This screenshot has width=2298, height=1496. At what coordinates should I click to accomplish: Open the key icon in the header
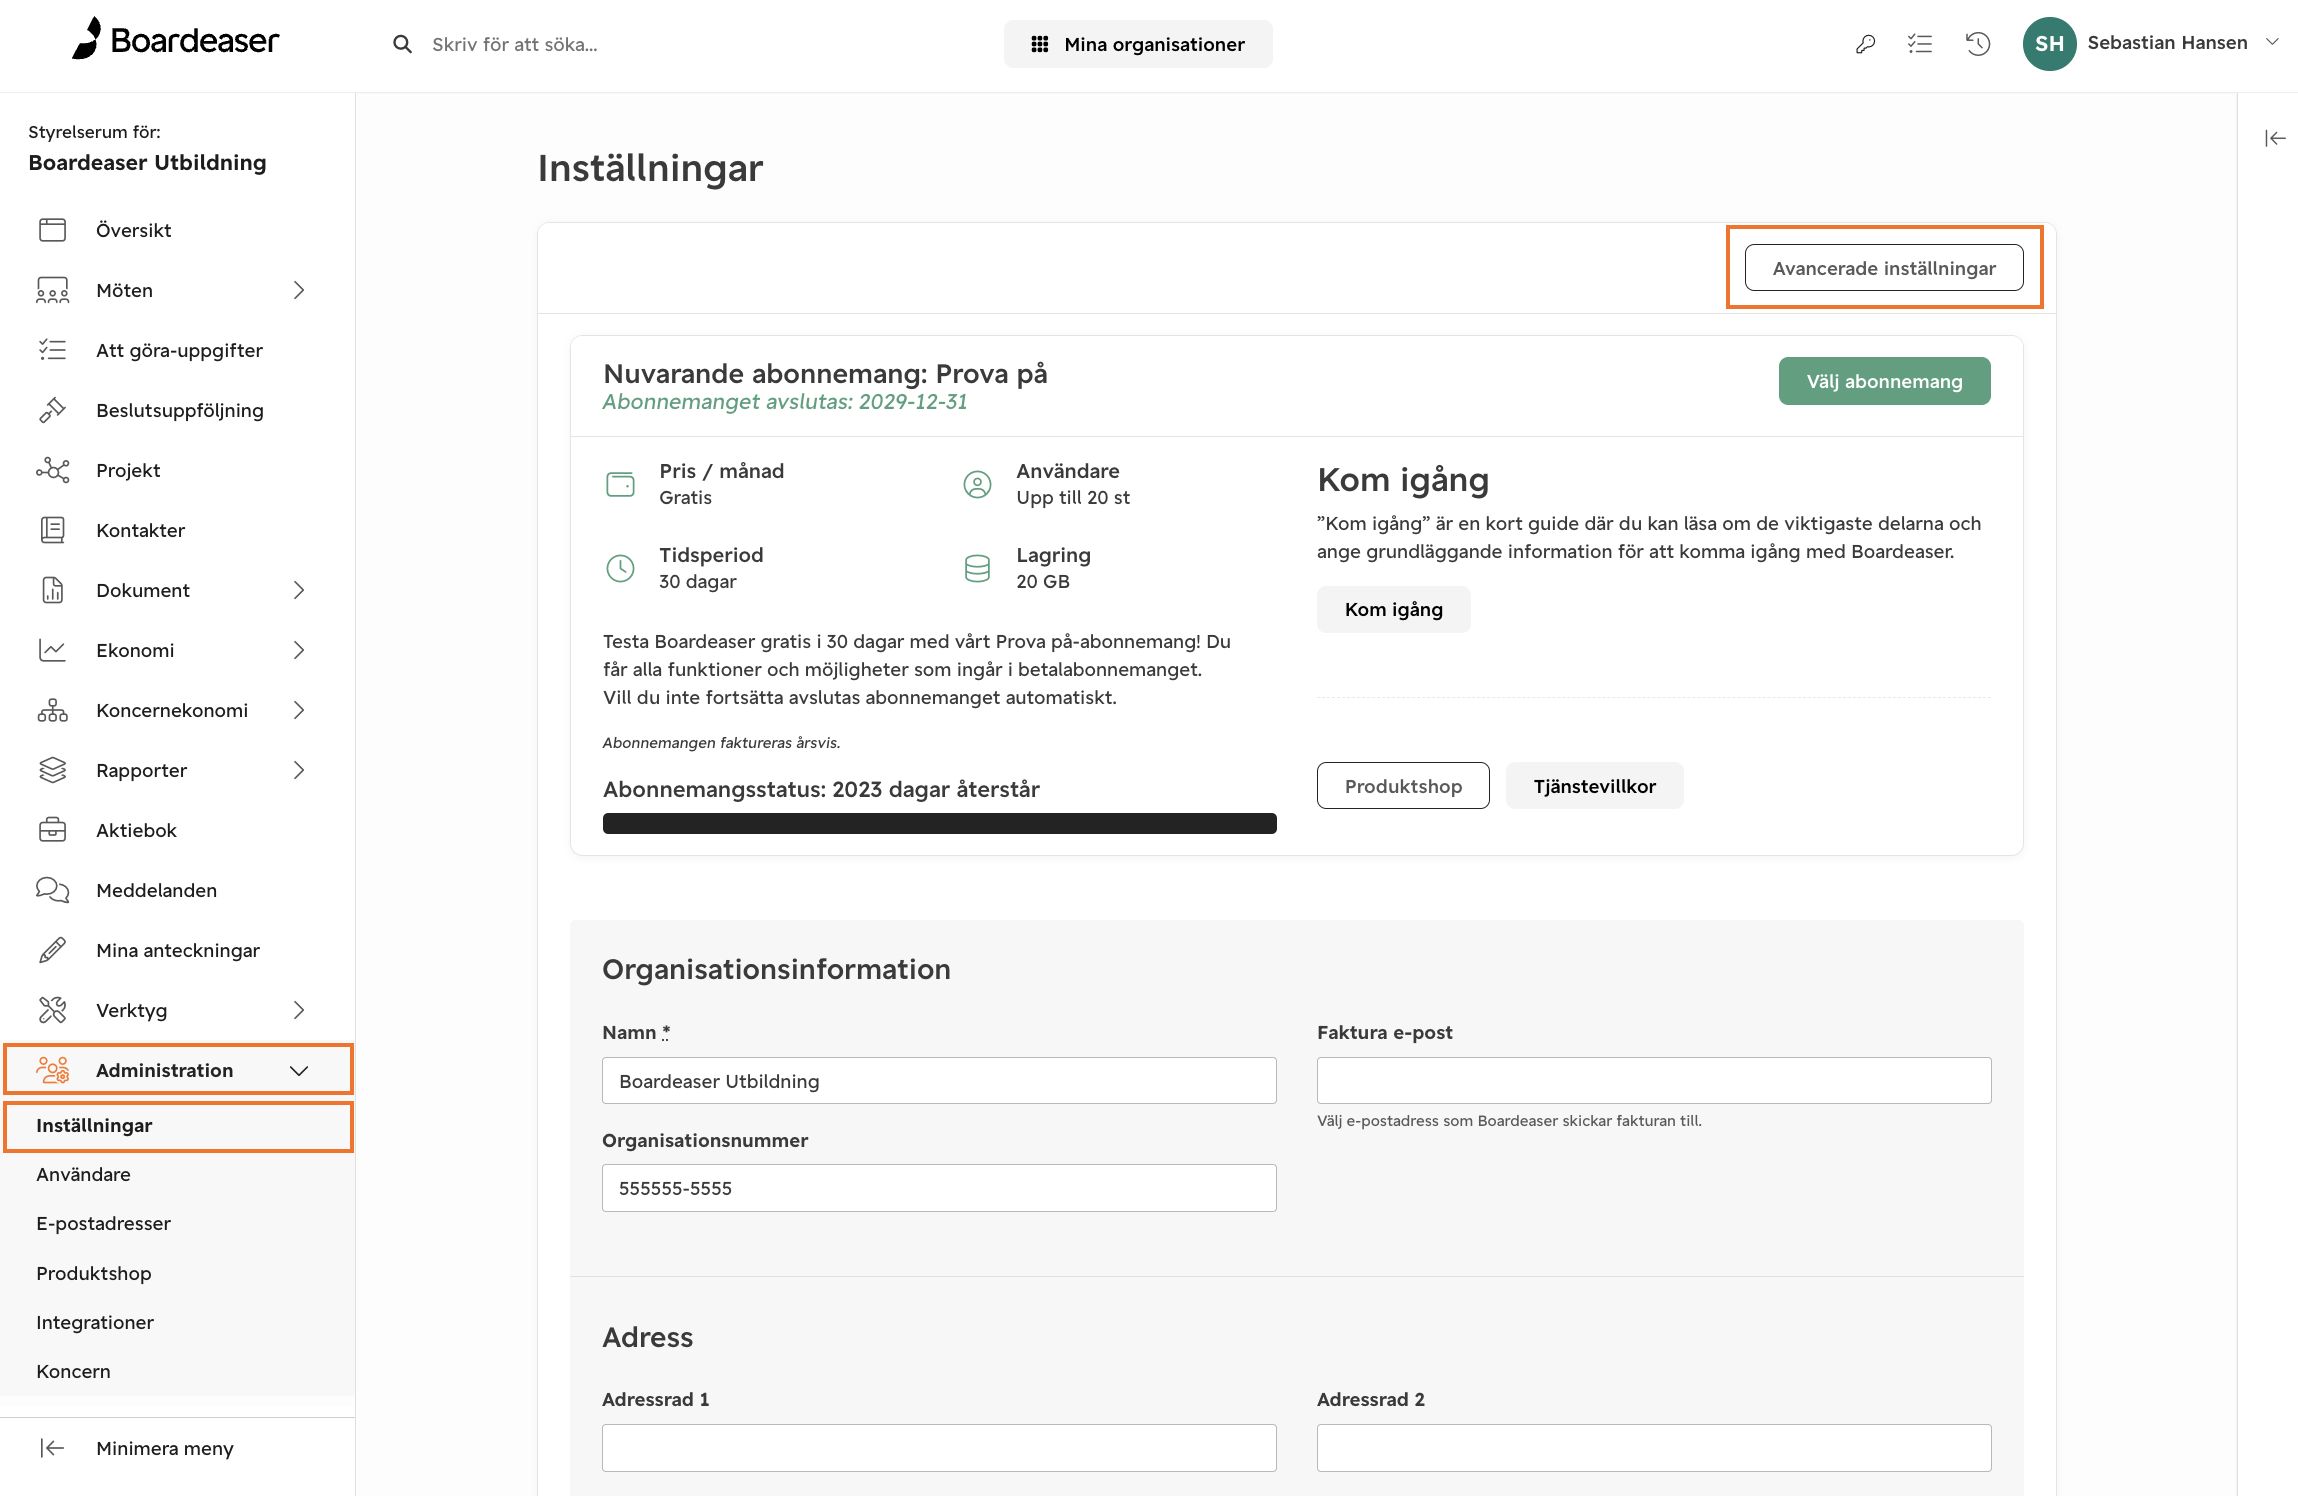[1865, 44]
